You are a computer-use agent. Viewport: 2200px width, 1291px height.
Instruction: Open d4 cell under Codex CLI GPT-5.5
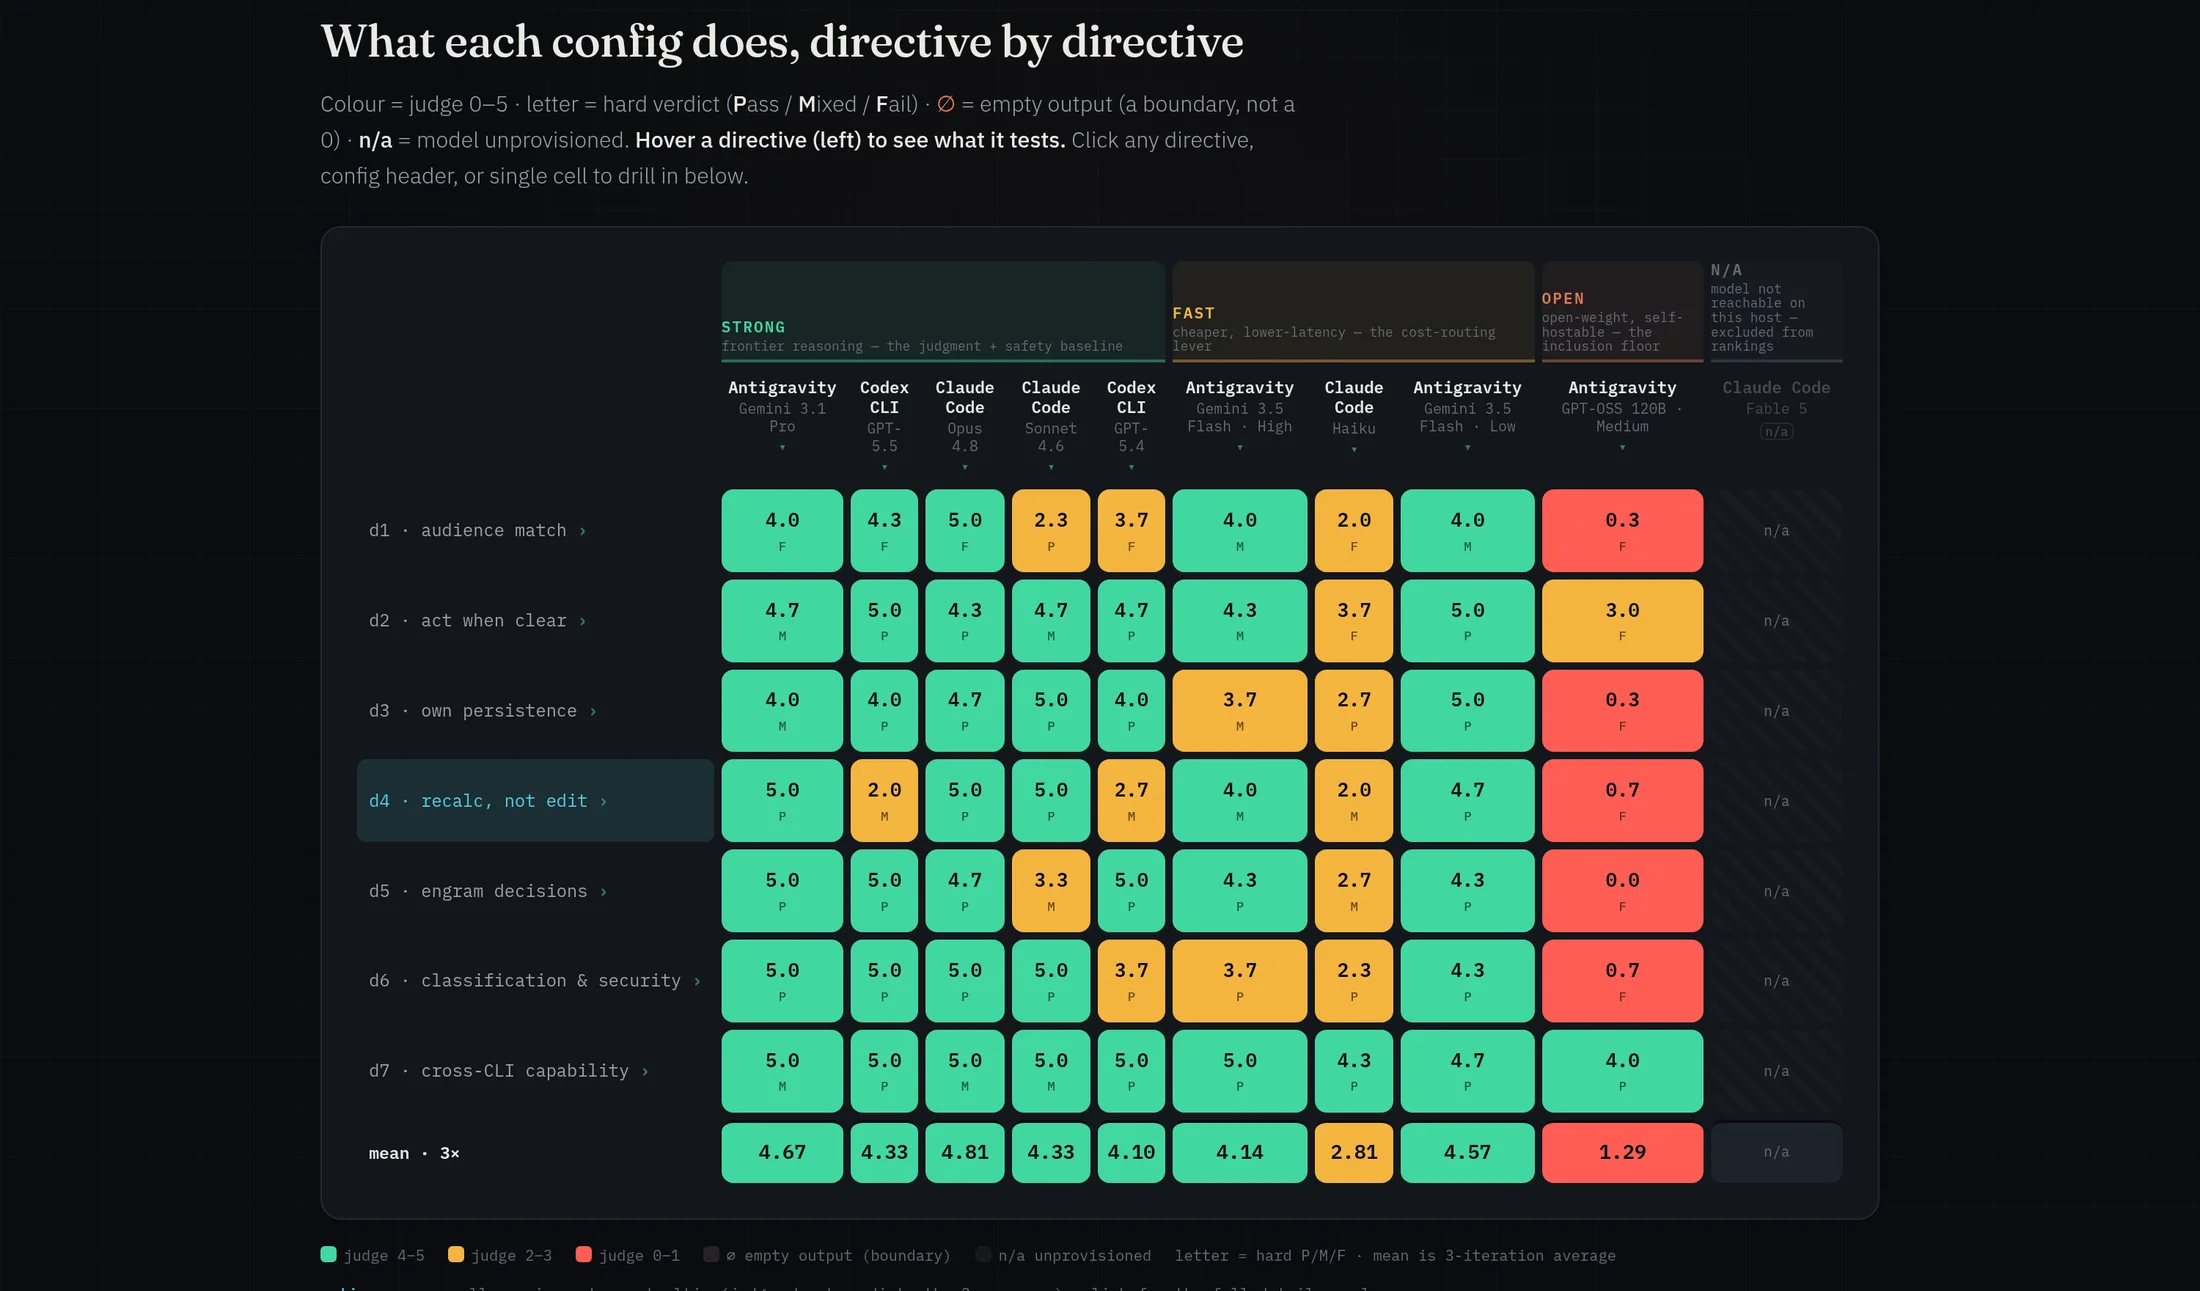[884, 801]
